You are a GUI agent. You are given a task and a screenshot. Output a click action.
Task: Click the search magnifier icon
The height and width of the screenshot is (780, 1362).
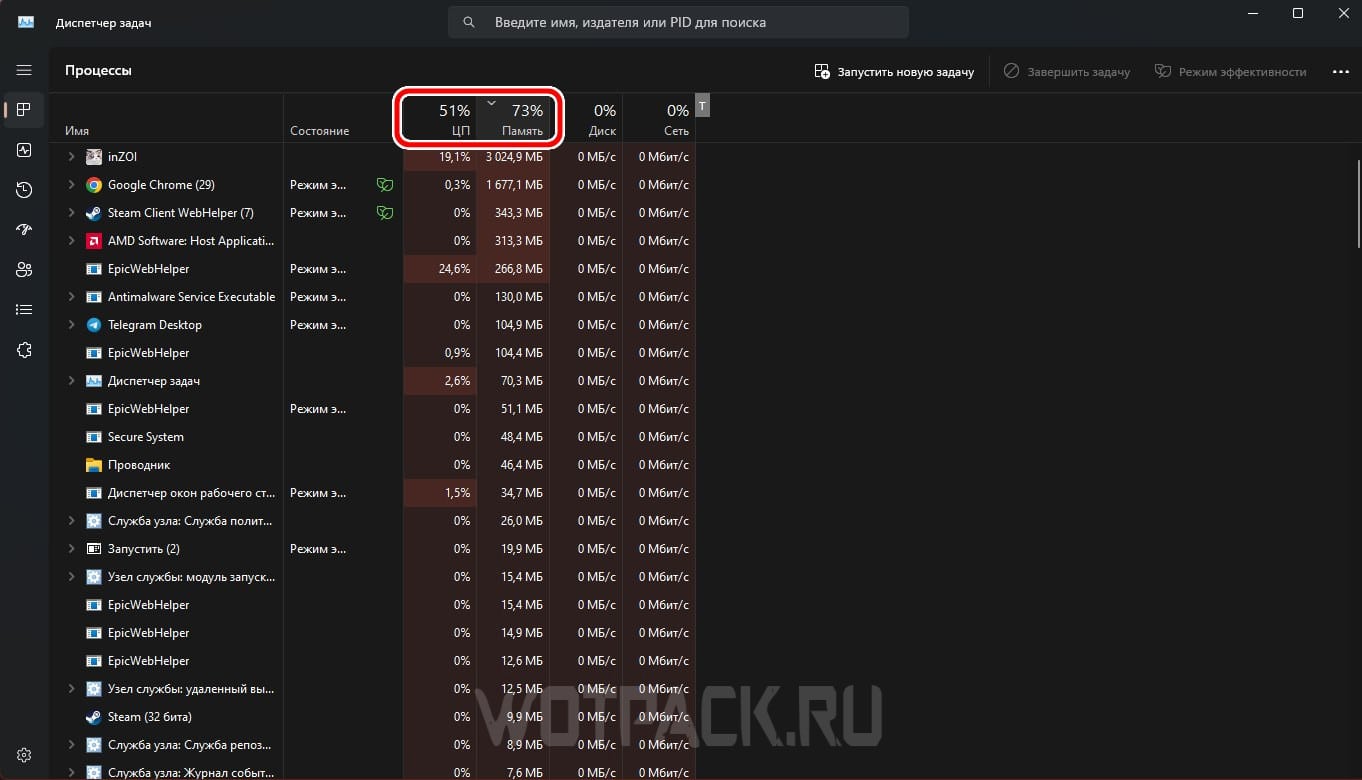469,22
